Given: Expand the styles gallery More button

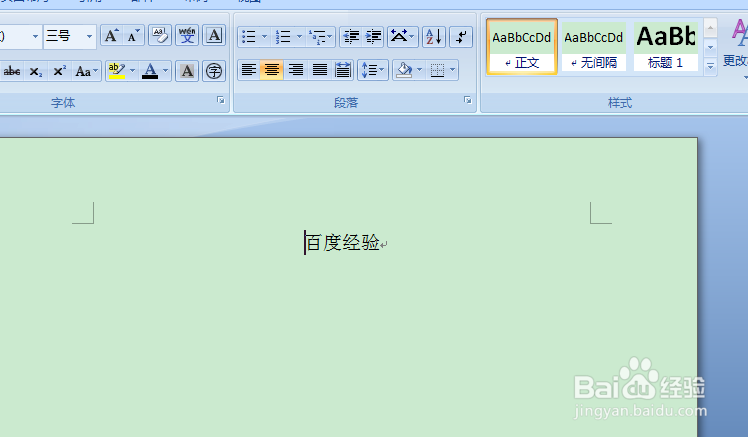Looking at the screenshot, I should pos(710,66).
